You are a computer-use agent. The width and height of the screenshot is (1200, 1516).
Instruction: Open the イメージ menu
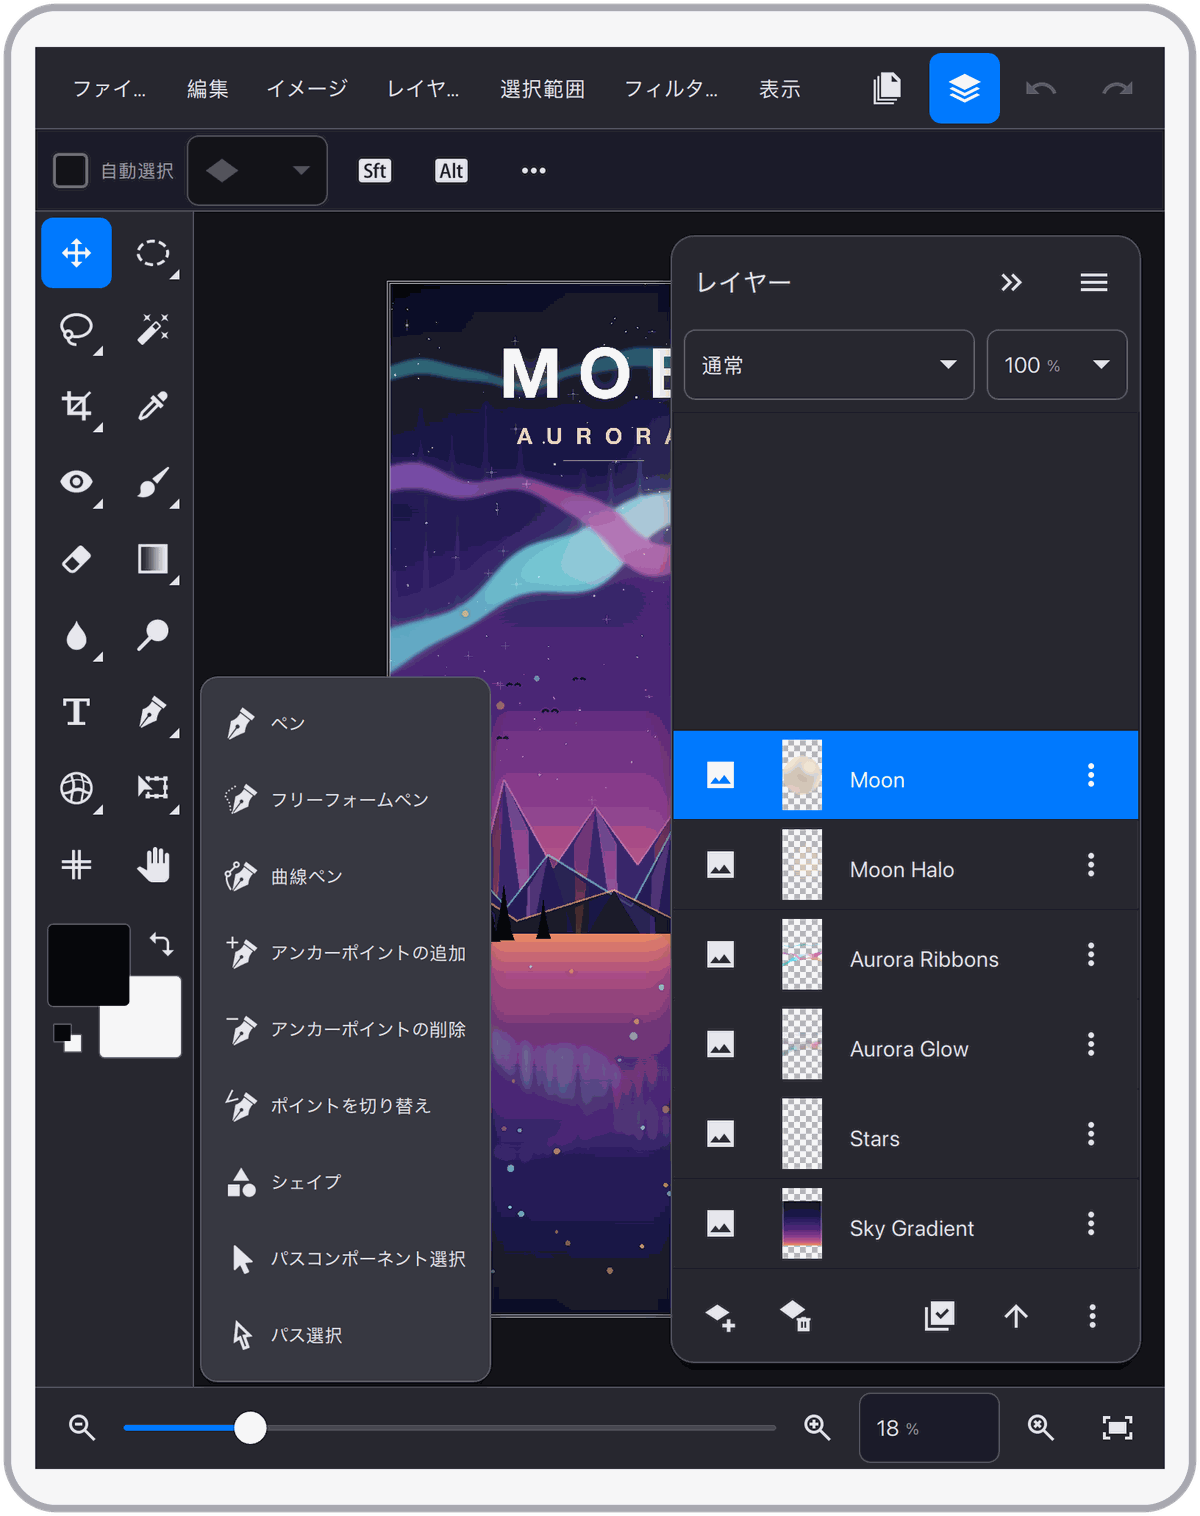[307, 89]
